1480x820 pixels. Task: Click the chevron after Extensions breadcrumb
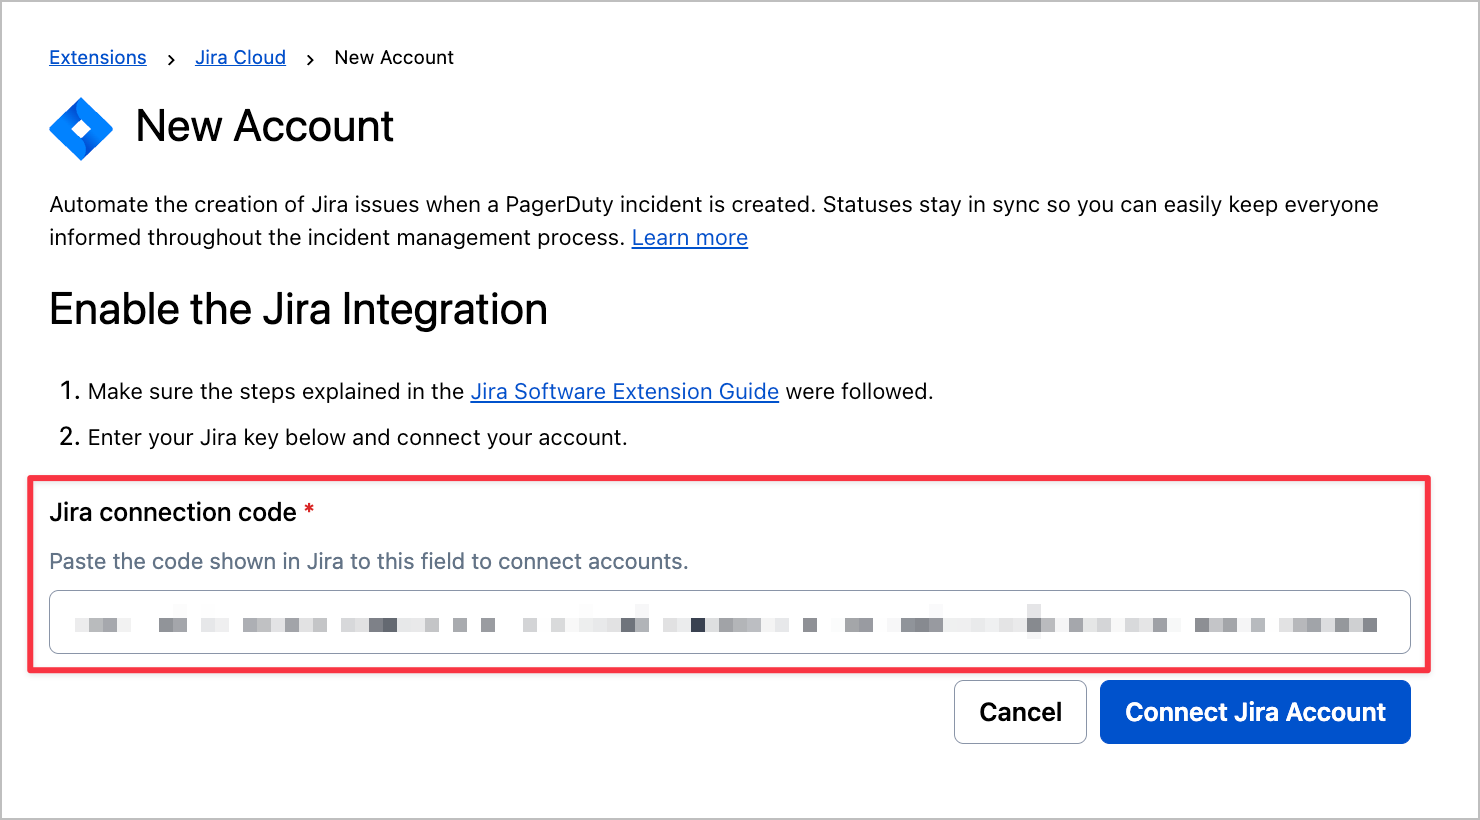click(171, 60)
